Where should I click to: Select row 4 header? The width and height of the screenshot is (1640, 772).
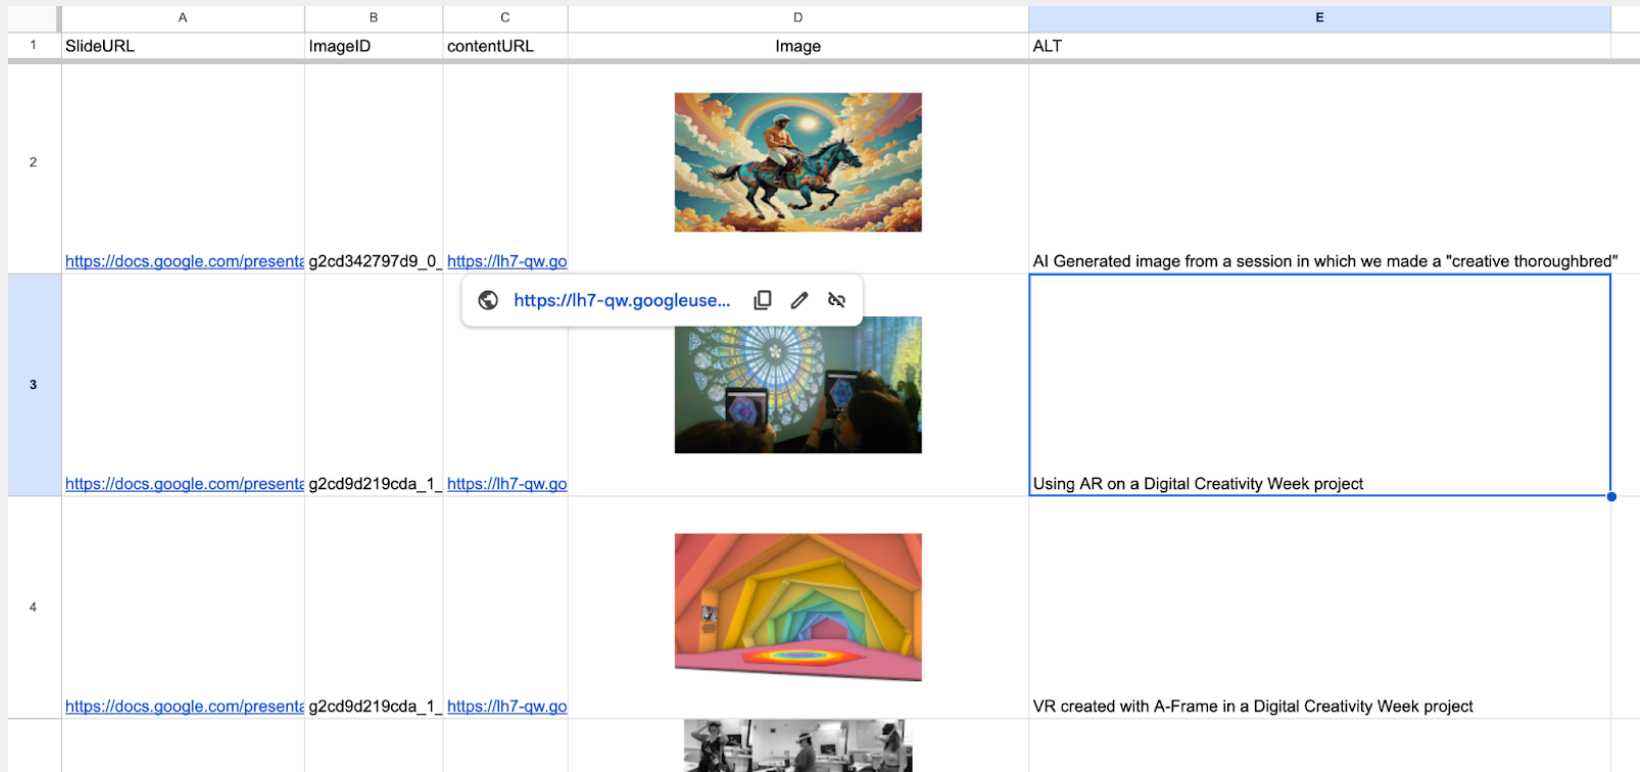(x=33, y=607)
